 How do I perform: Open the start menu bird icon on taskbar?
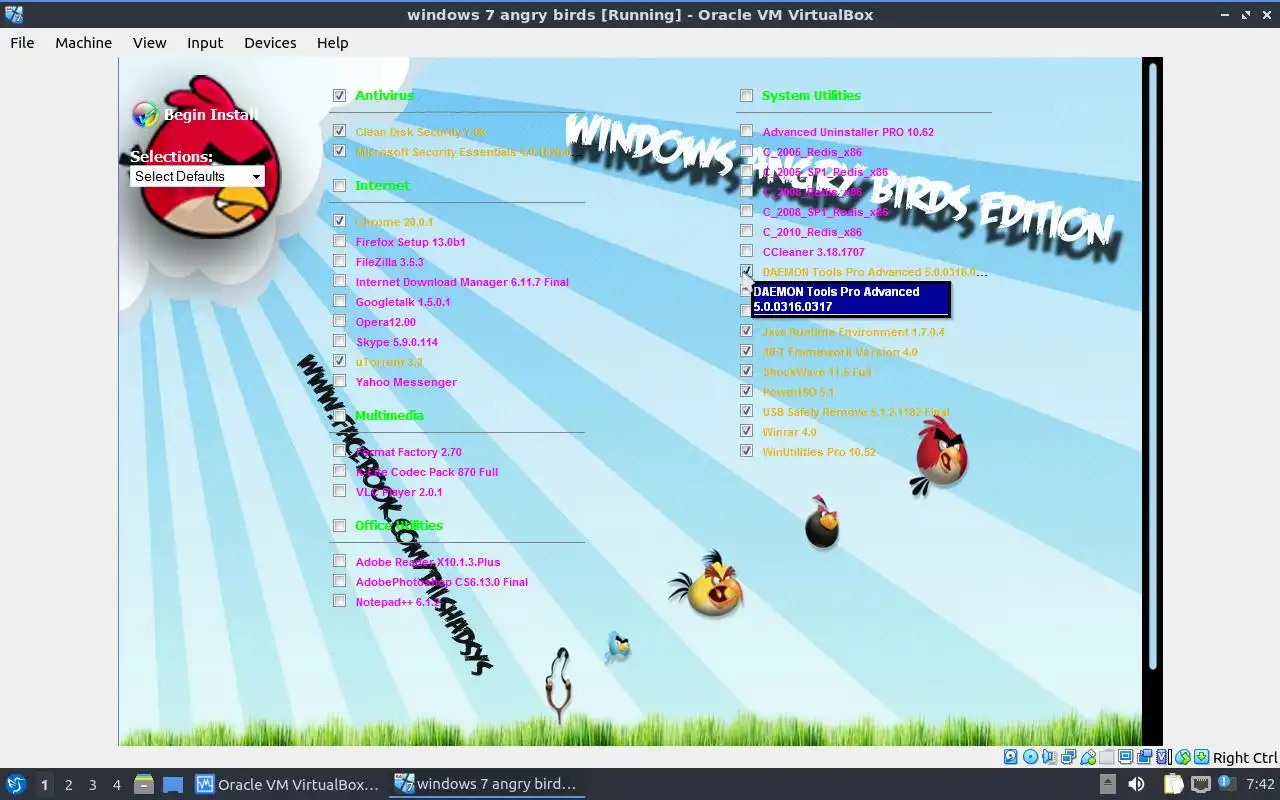[16, 784]
